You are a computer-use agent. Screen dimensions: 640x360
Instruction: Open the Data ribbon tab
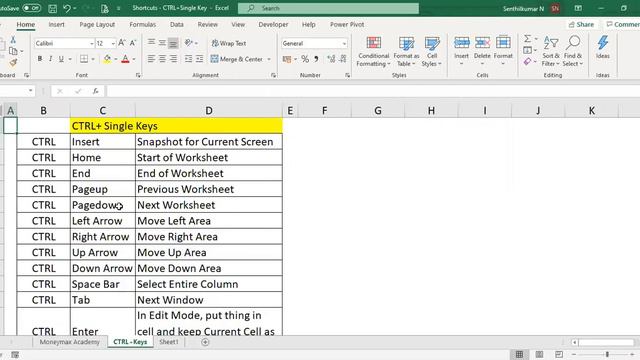coord(177,24)
